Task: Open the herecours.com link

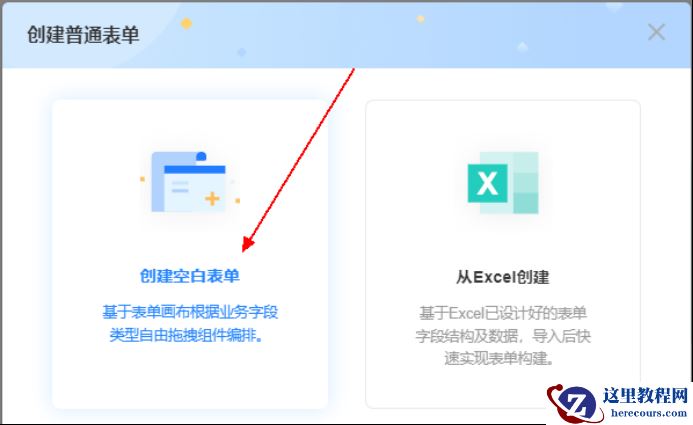Action: click(649, 413)
